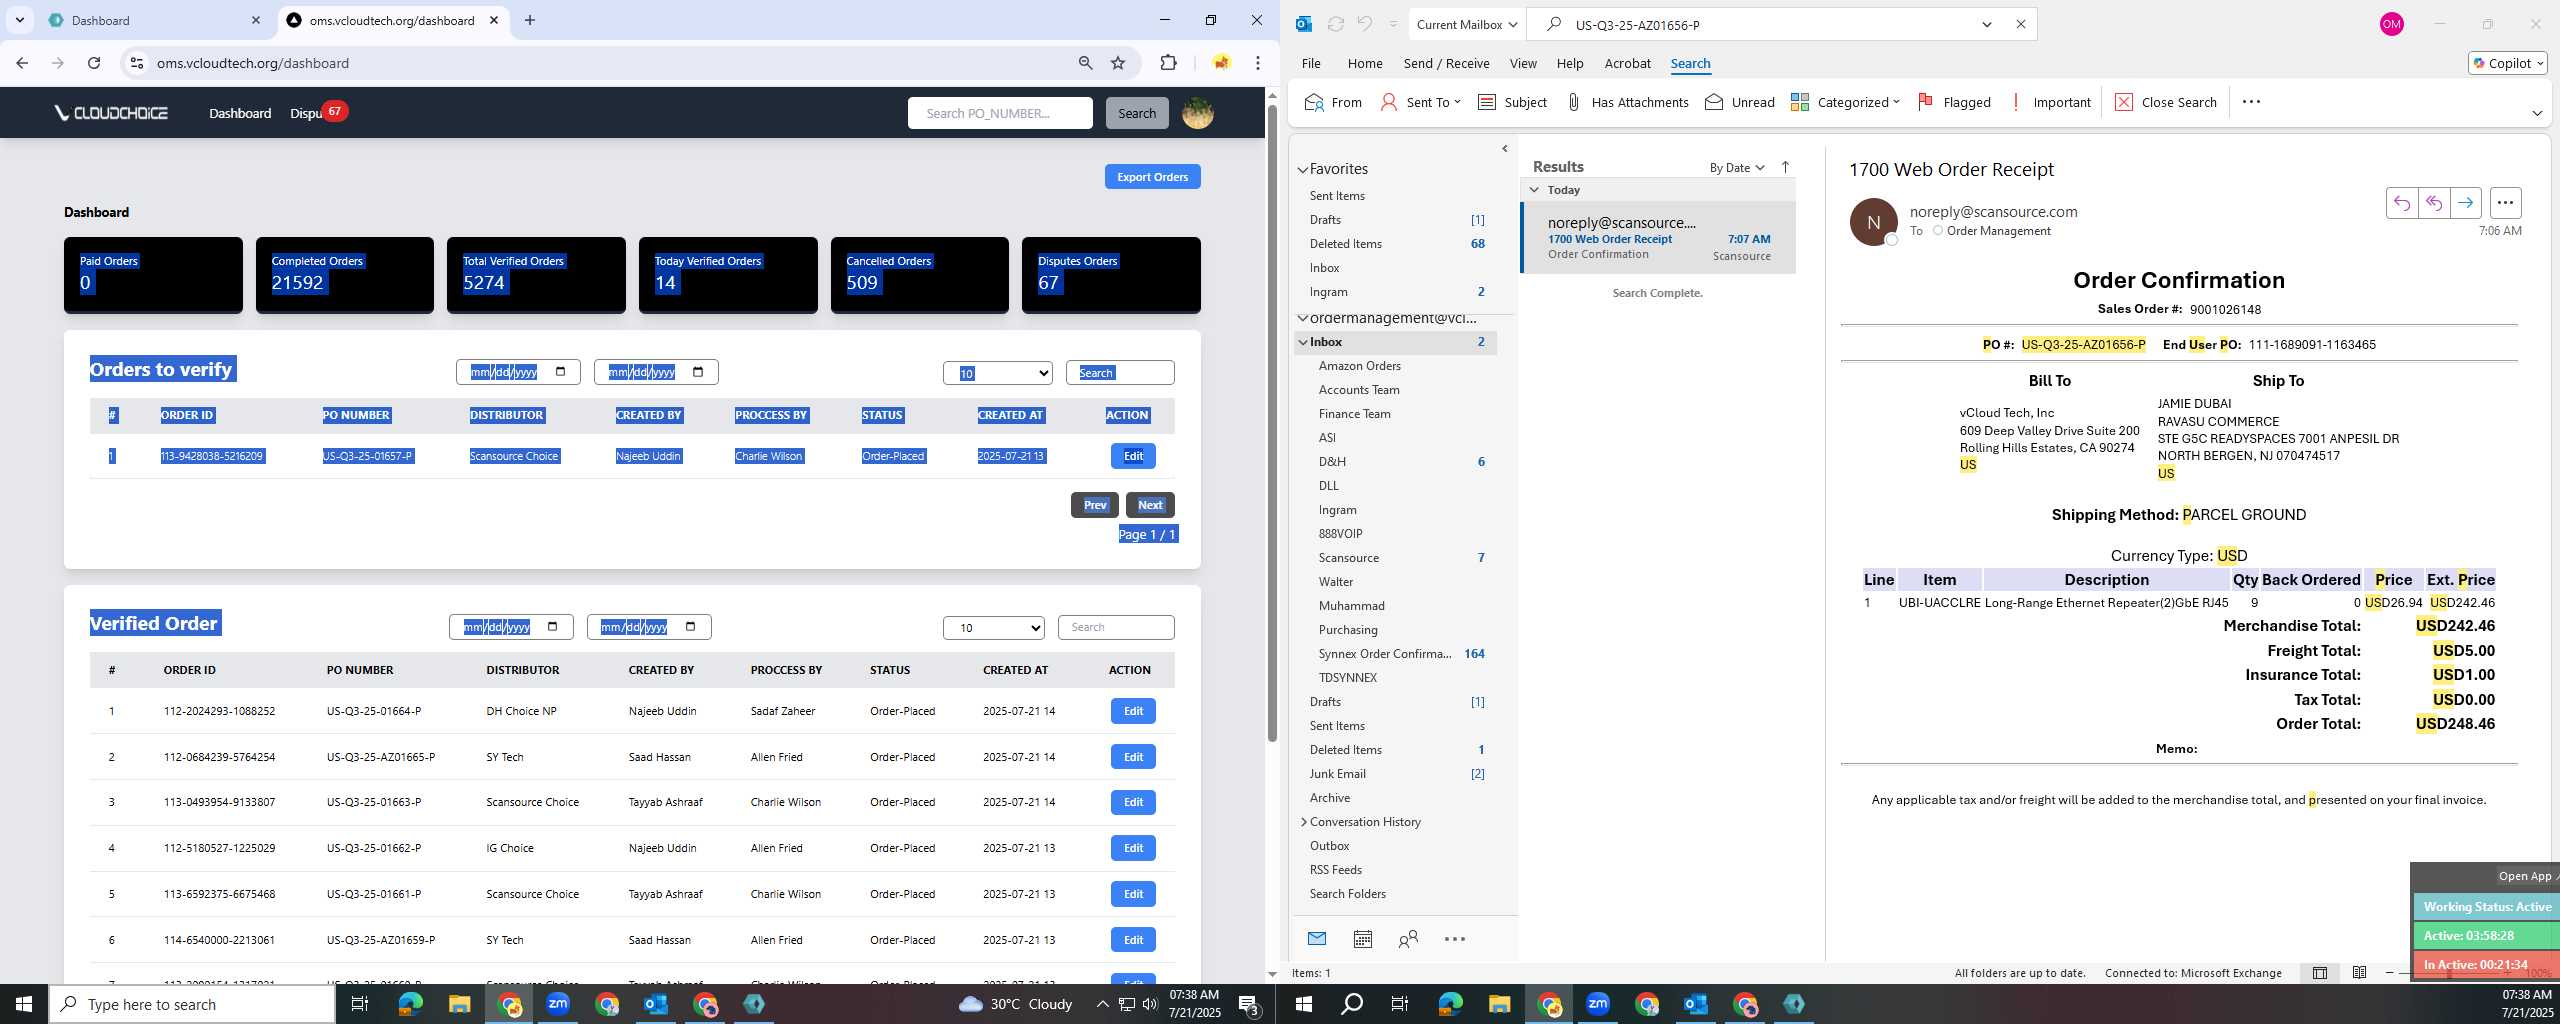This screenshot has height=1024, width=2560.
Task: Click the user avatar in CloudChoice header
Action: click(1198, 113)
